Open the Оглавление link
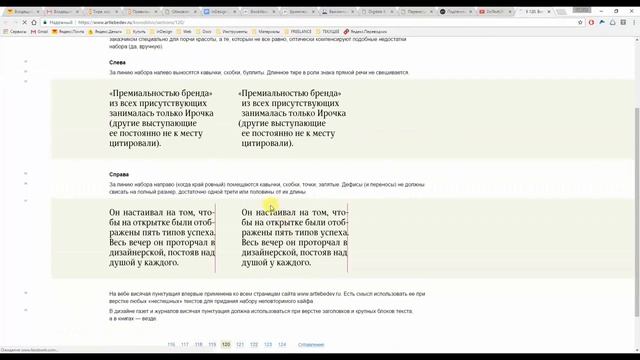This screenshot has width=640, height=360. tap(311, 344)
